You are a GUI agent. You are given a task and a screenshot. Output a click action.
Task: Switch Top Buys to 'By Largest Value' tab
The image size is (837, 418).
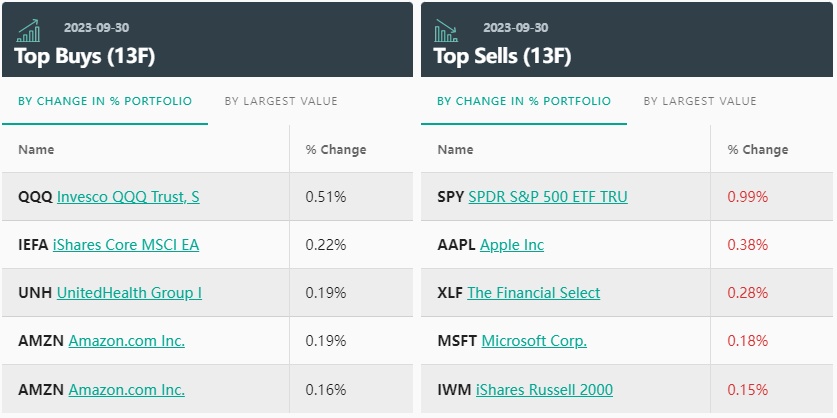coord(281,101)
